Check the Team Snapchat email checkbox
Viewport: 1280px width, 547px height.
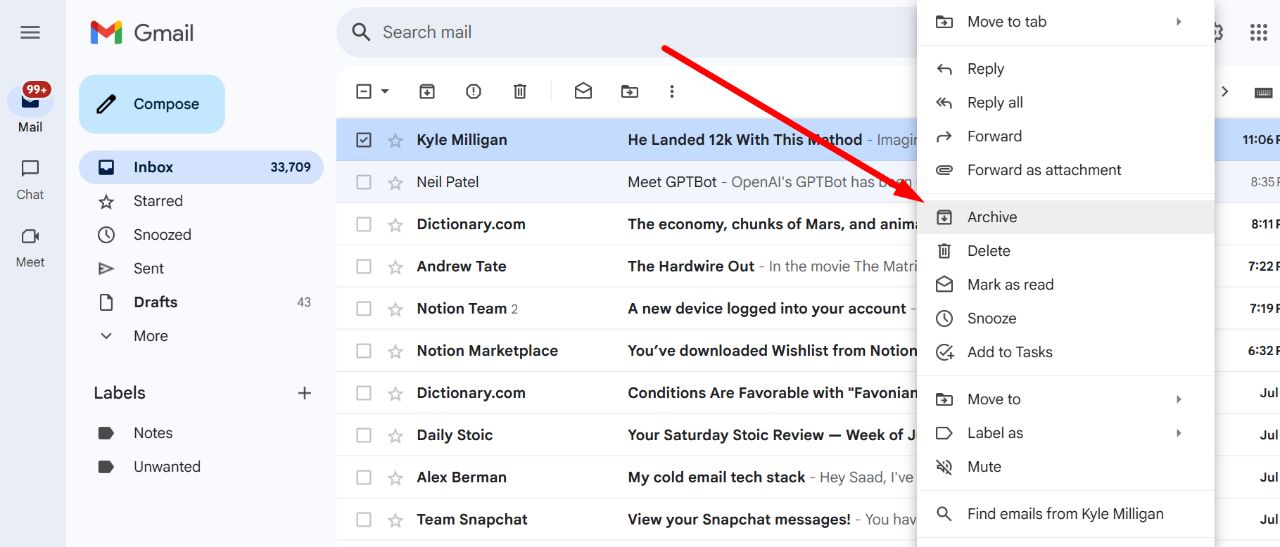(364, 519)
